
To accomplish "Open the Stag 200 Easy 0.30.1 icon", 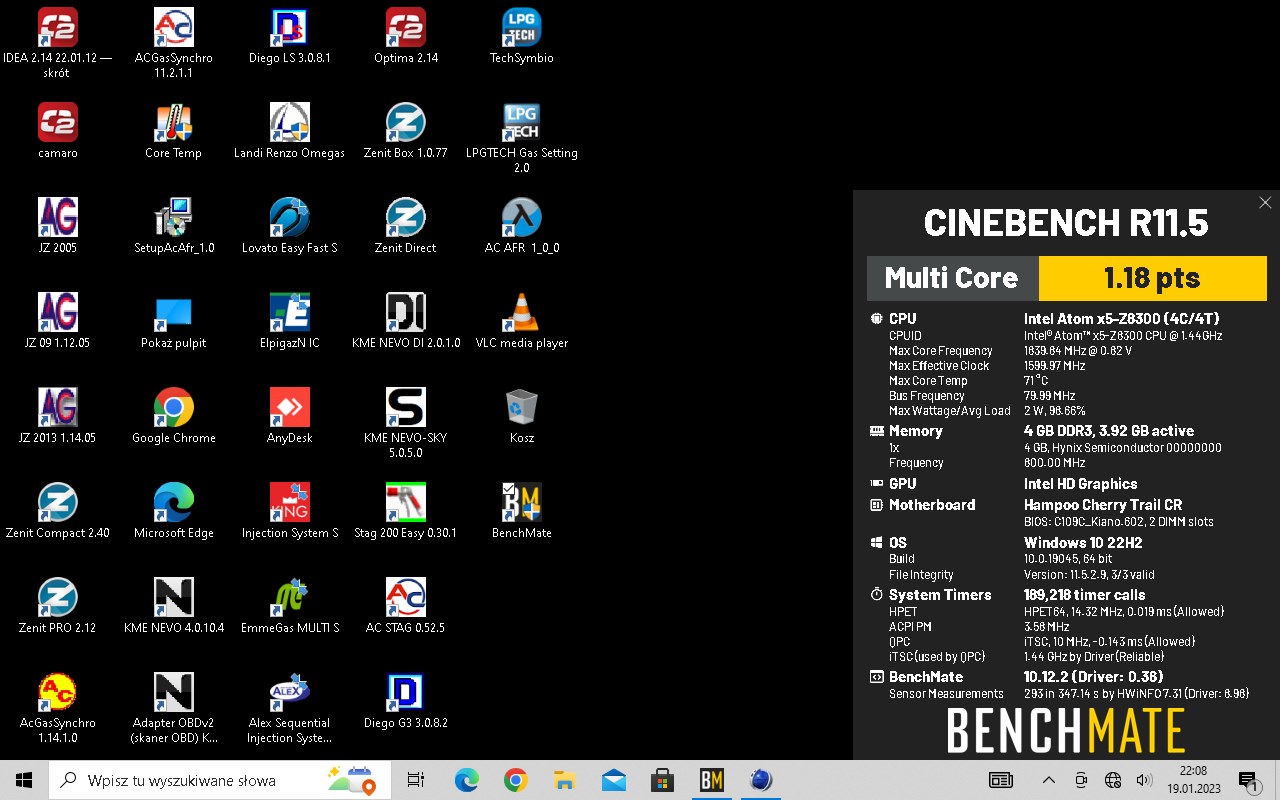I will coord(405,503).
